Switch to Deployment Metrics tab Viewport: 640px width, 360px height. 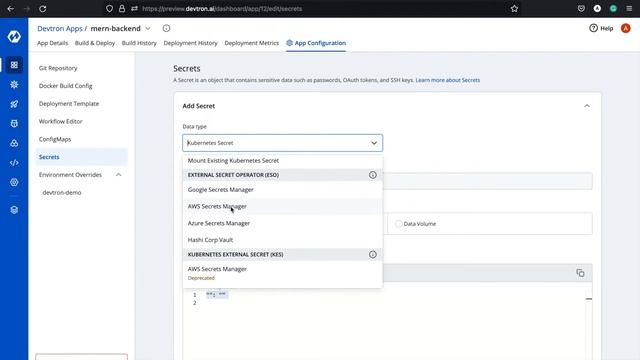pos(251,43)
